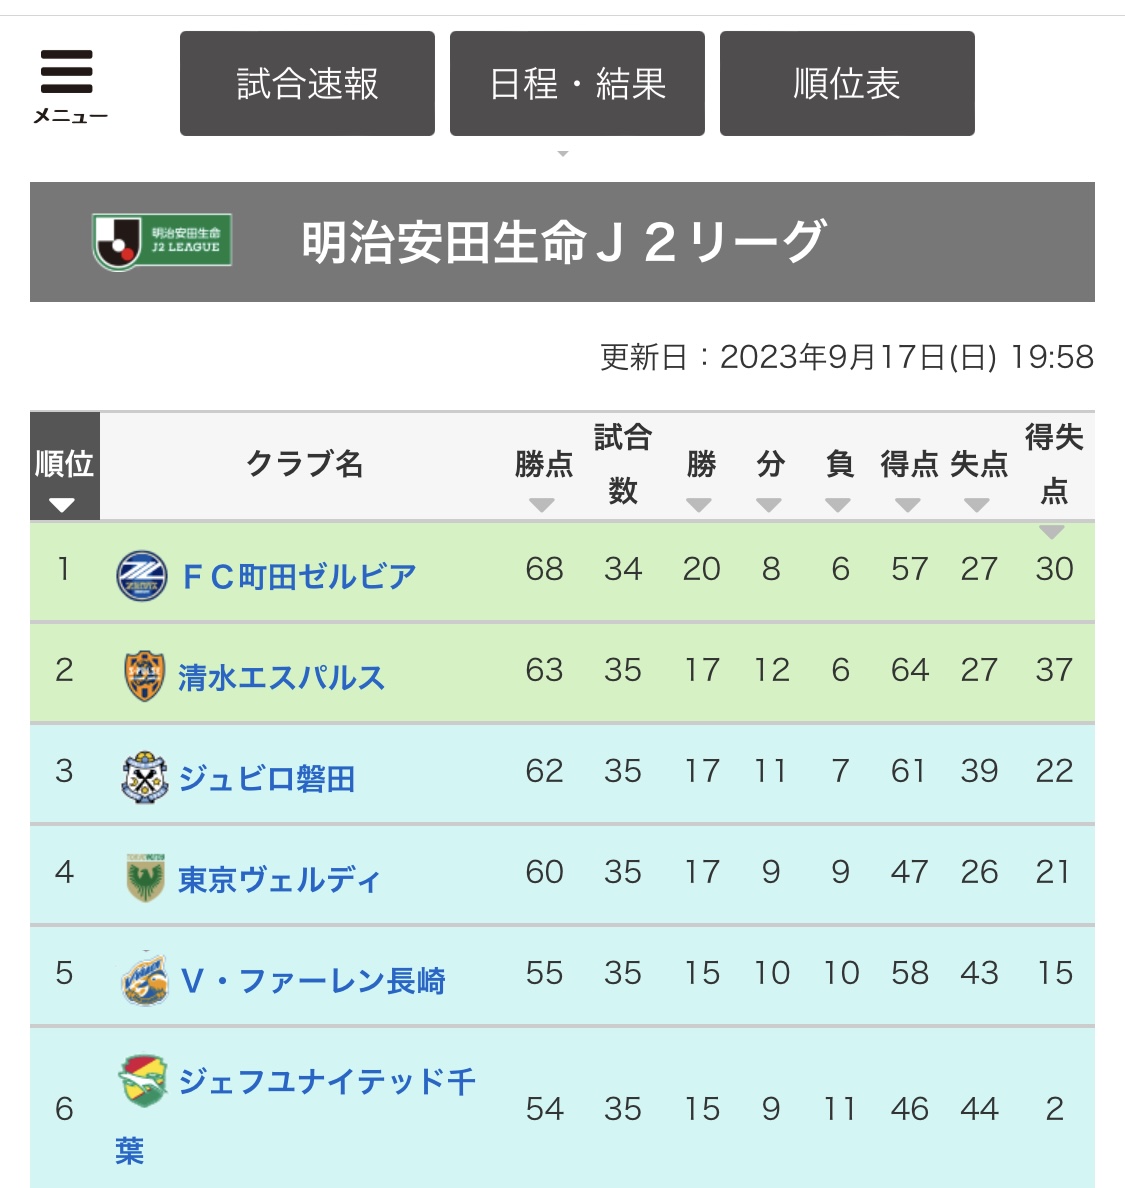Click FC町田ゼルビア club crest
Image resolution: width=1125 pixels, height=1188 pixels.
[x=142, y=576]
